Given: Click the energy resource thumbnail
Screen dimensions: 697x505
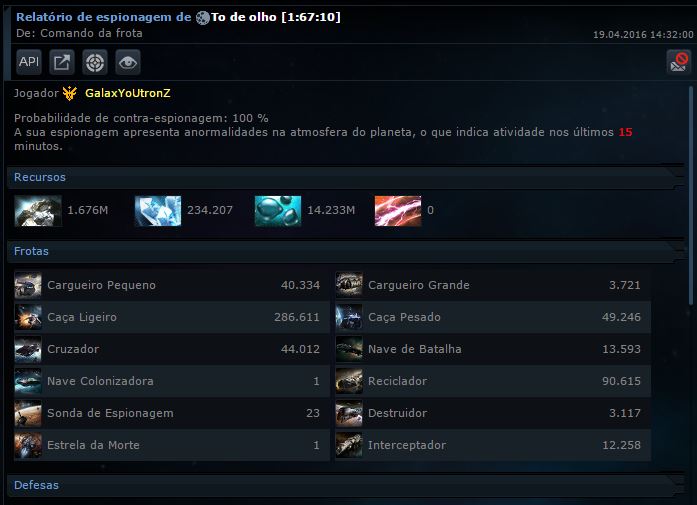Looking at the screenshot, I should pyautogui.click(x=398, y=211).
